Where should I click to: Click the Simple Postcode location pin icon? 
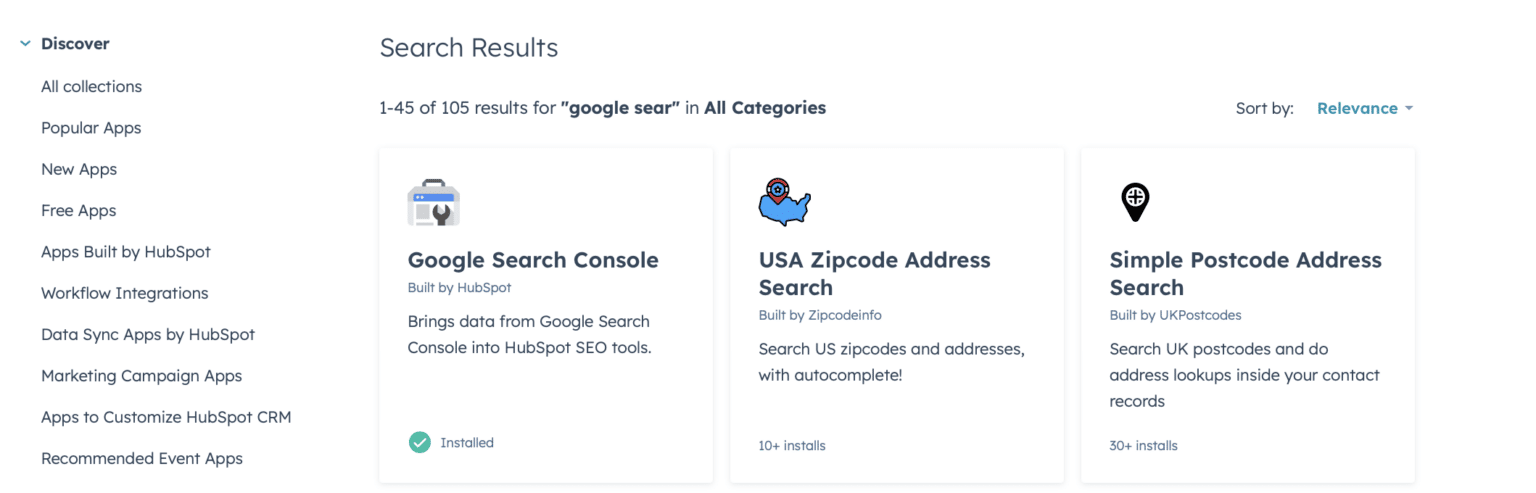coord(1135,202)
